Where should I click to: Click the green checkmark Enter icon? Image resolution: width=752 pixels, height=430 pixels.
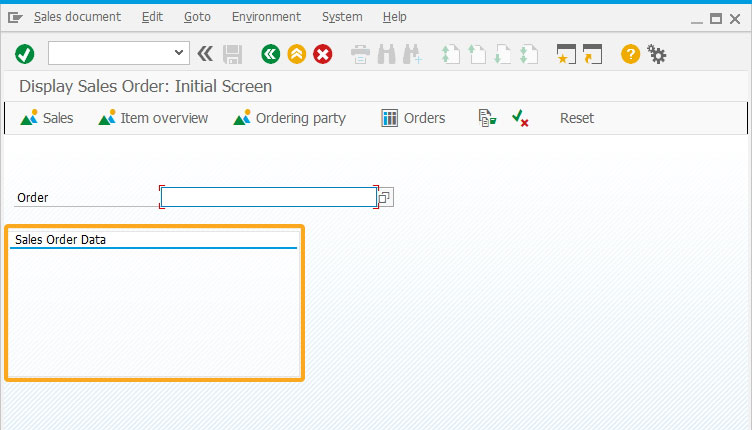tap(24, 54)
